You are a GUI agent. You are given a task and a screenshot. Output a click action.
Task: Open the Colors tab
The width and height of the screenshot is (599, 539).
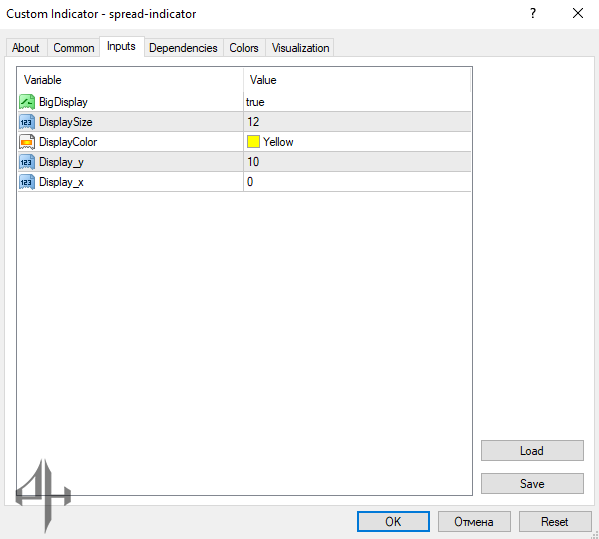click(x=244, y=48)
